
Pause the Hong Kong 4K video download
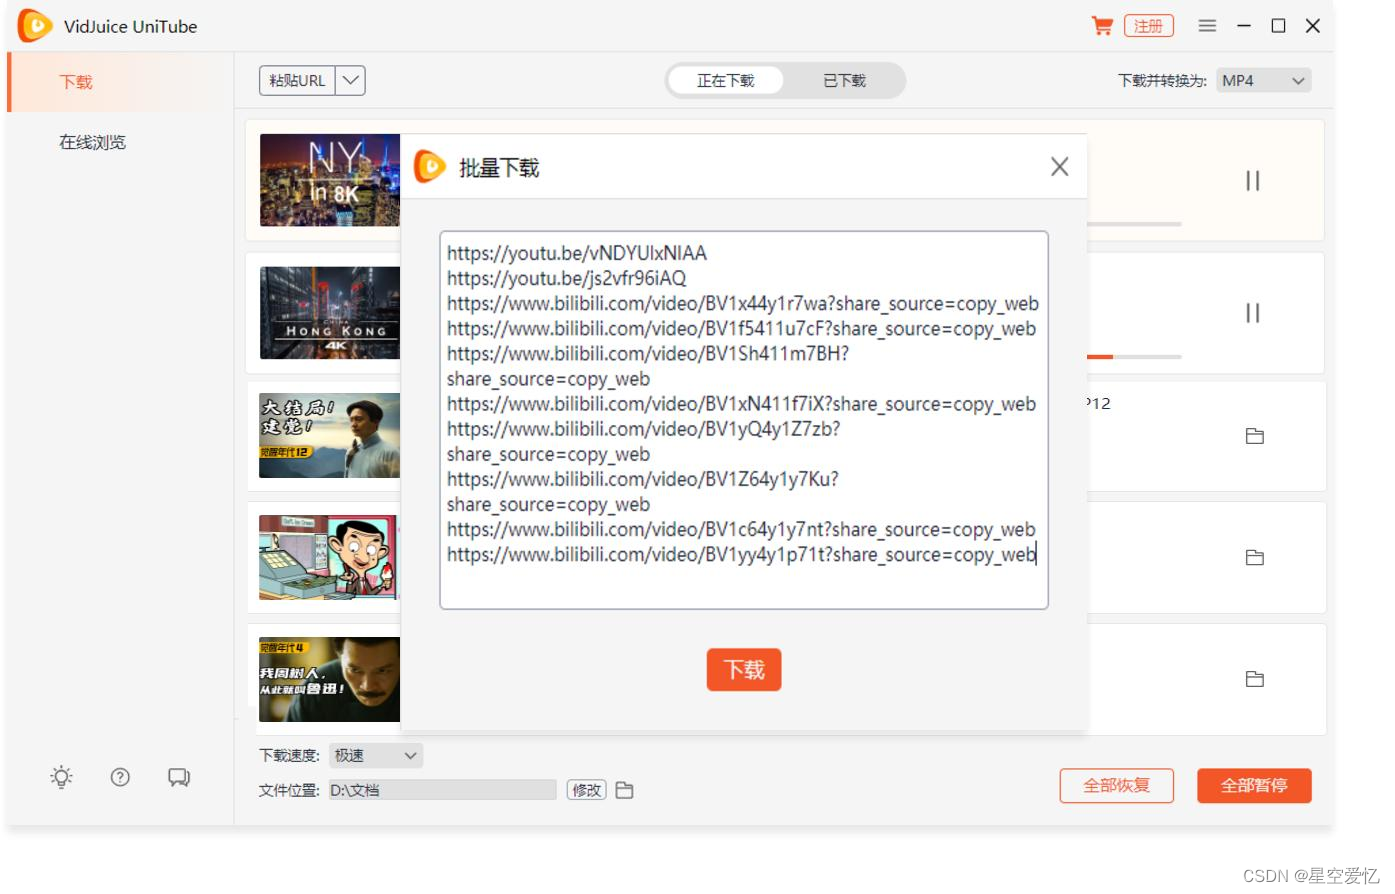(1252, 313)
